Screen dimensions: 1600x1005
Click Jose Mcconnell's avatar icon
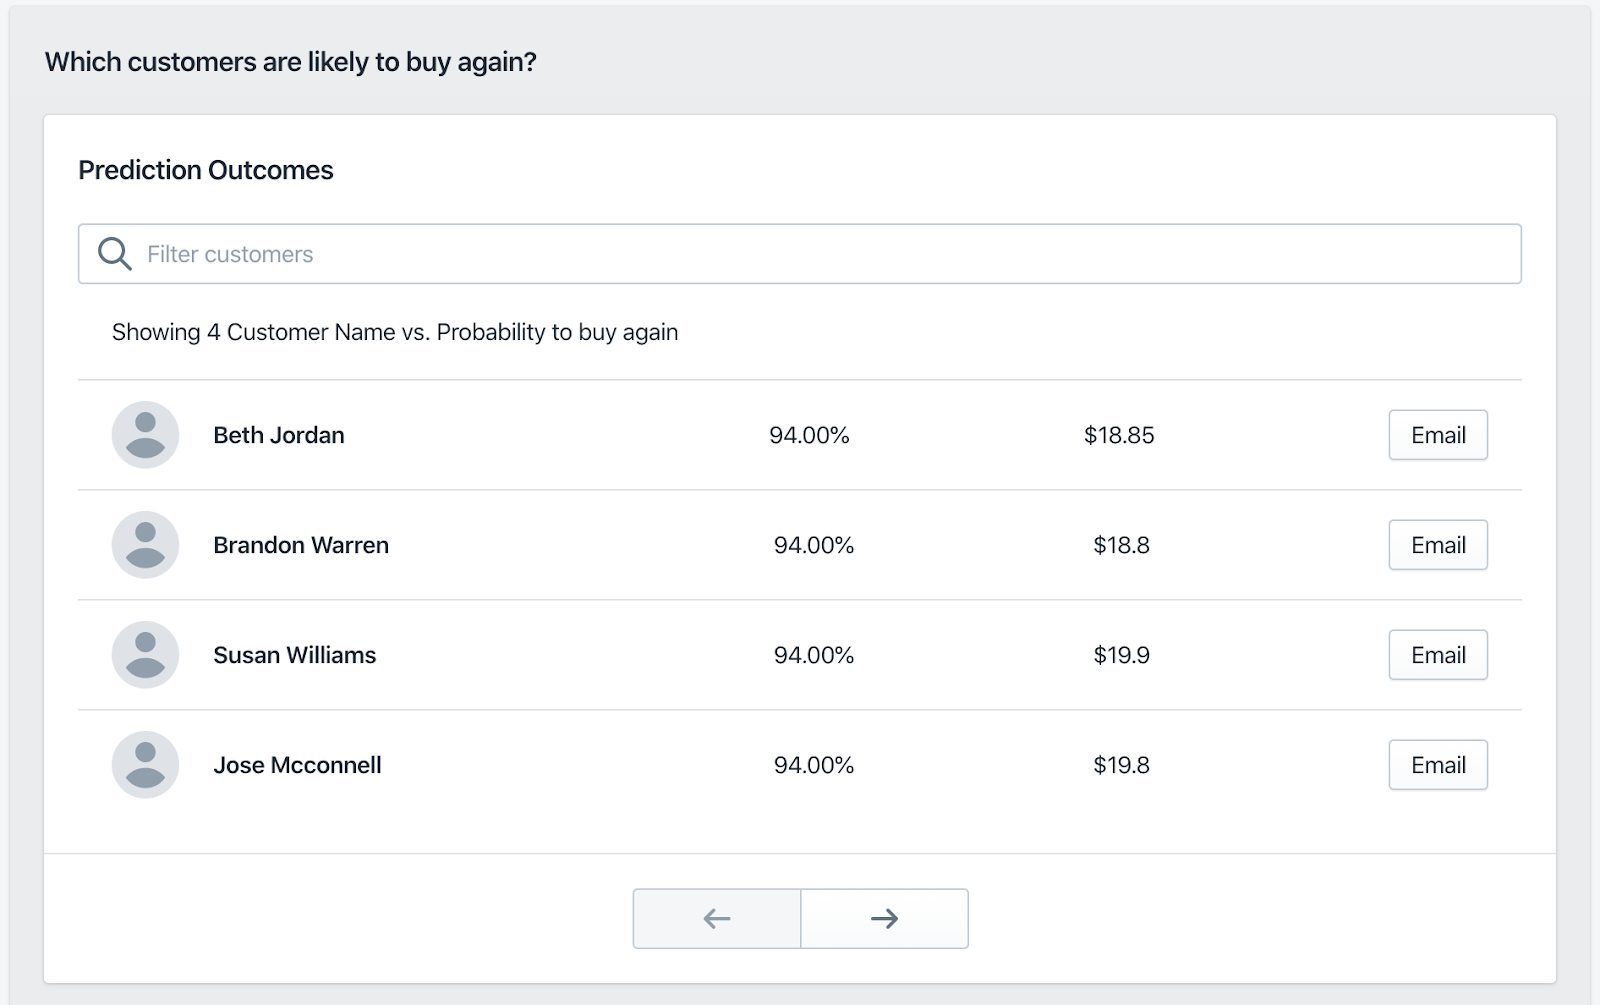tap(145, 765)
